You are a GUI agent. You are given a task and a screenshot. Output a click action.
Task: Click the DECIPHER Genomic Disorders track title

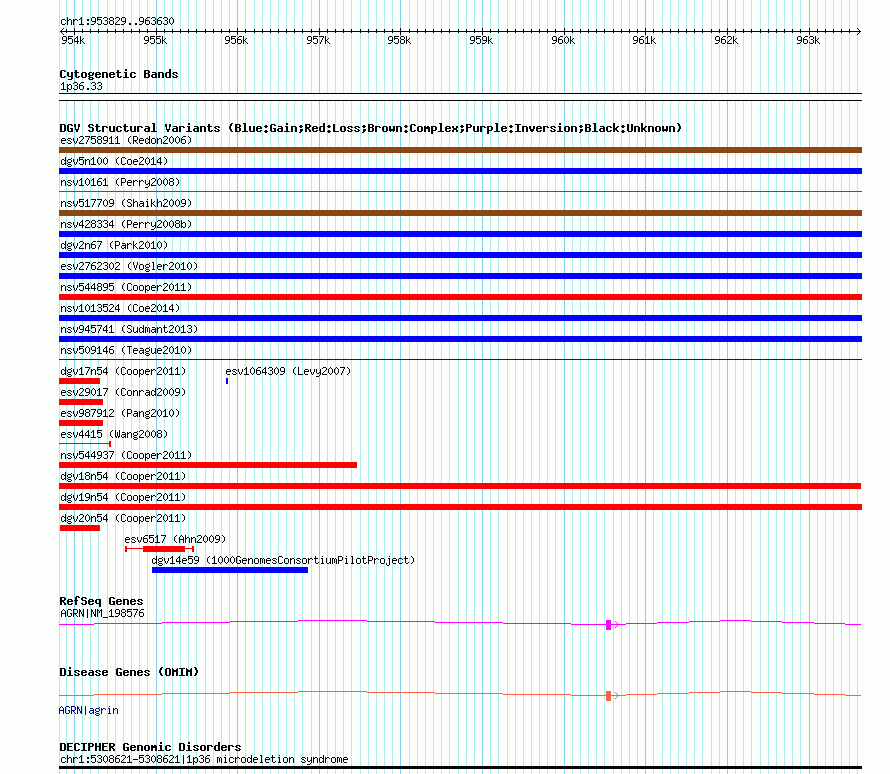(150, 747)
